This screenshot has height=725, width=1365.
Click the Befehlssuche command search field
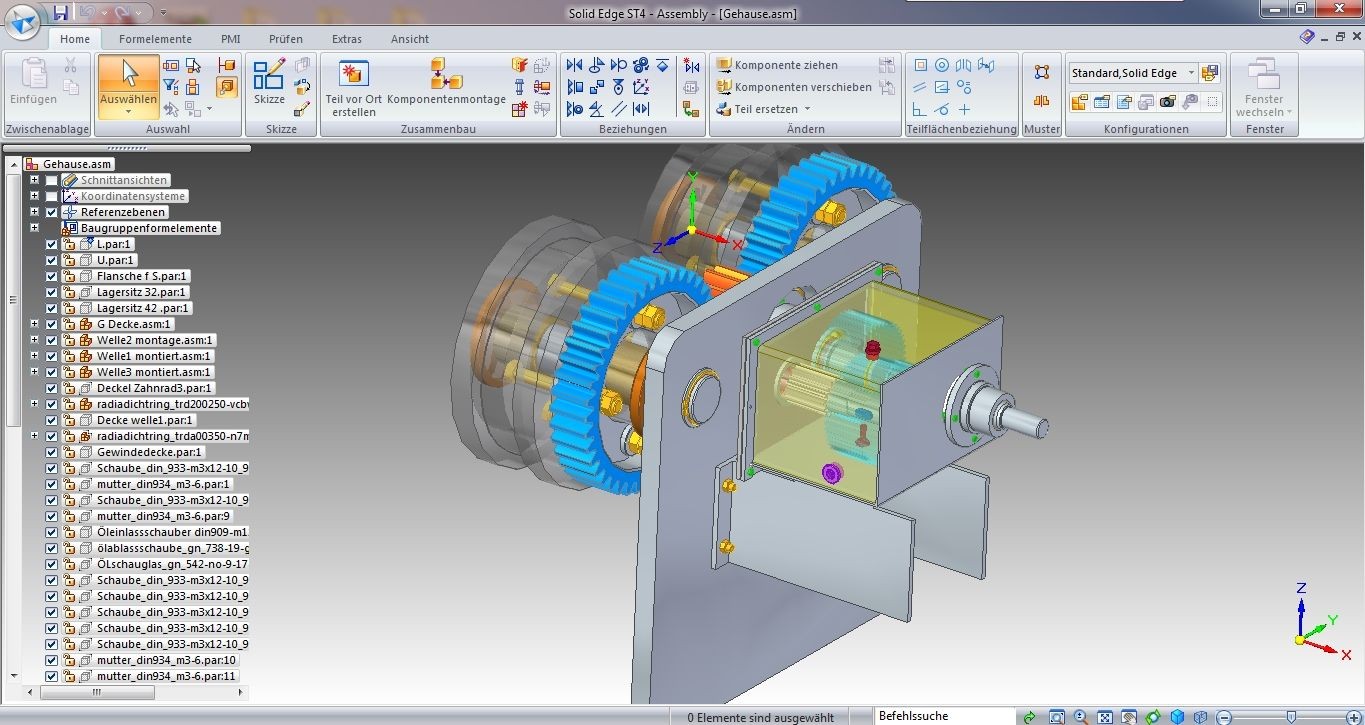click(940, 716)
